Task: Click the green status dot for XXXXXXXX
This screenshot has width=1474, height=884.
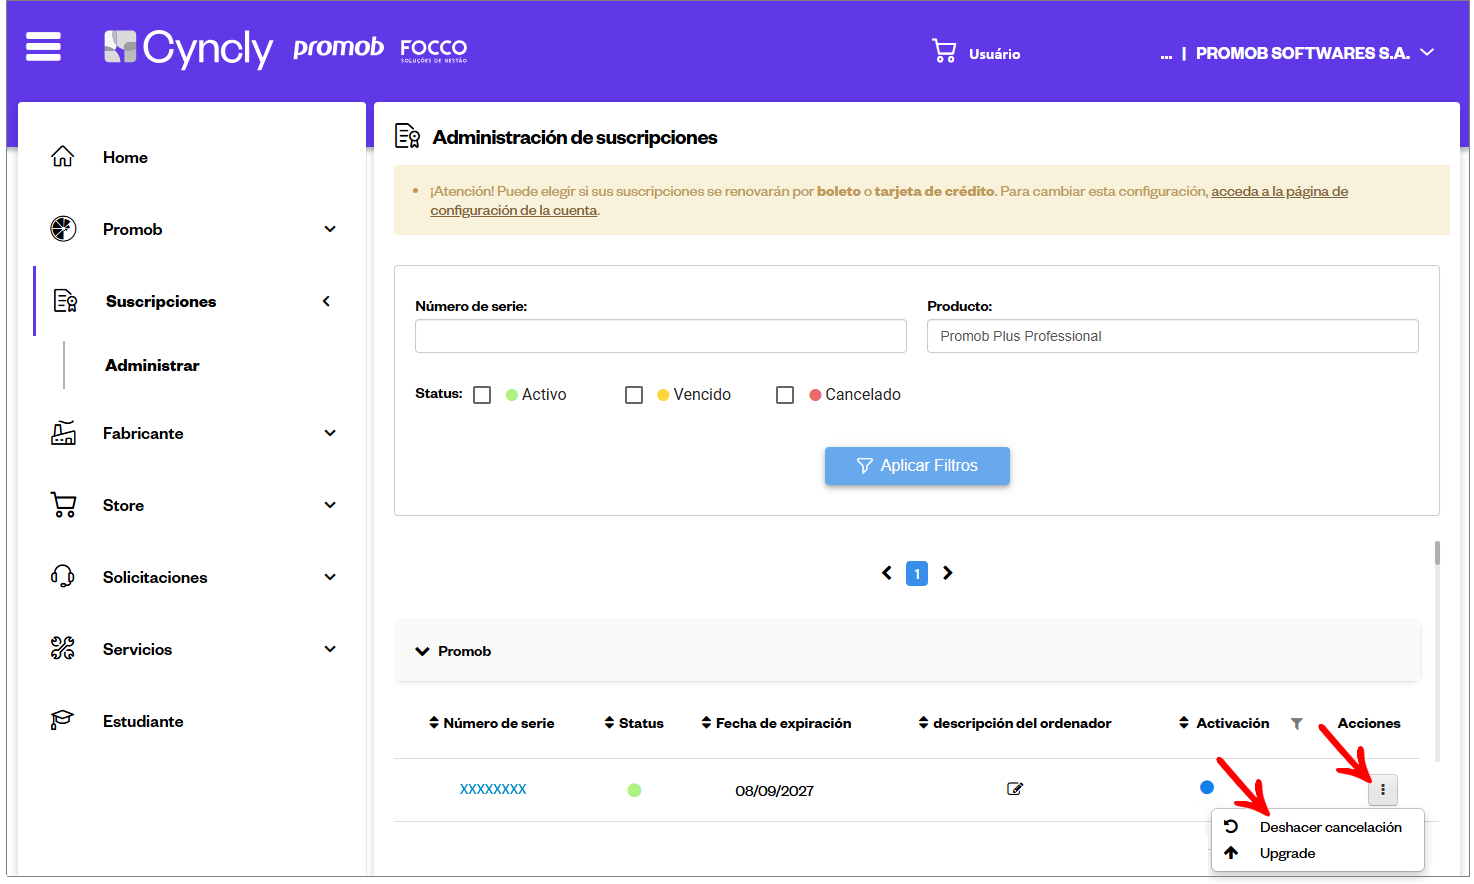Action: [634, 790]
